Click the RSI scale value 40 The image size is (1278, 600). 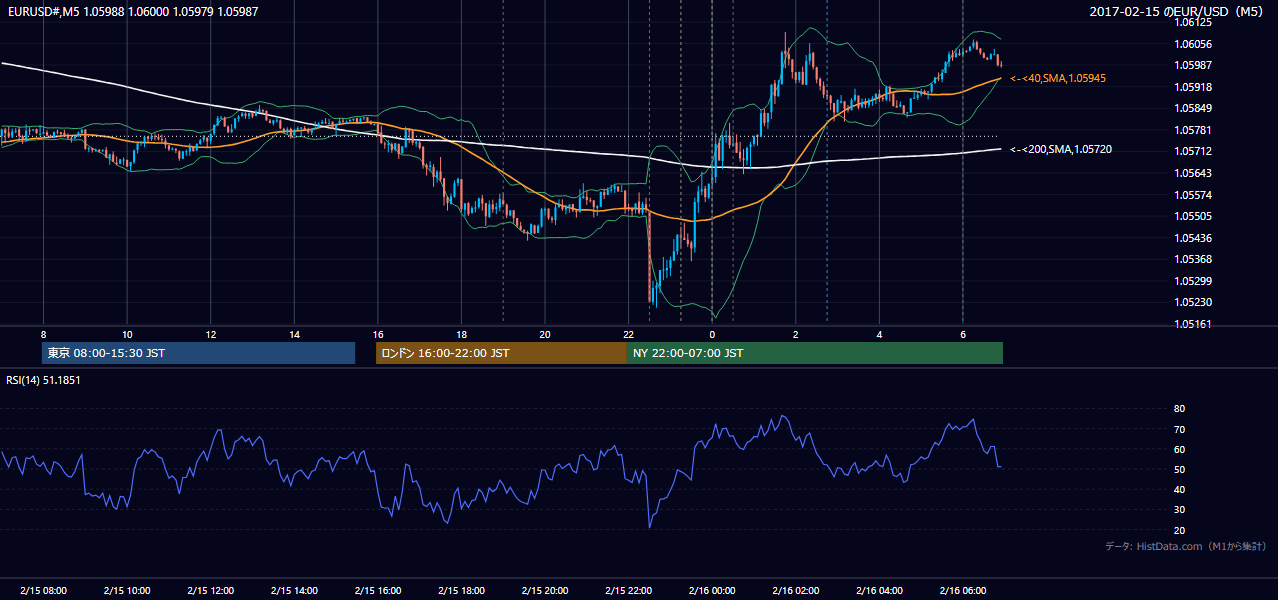1180,489
